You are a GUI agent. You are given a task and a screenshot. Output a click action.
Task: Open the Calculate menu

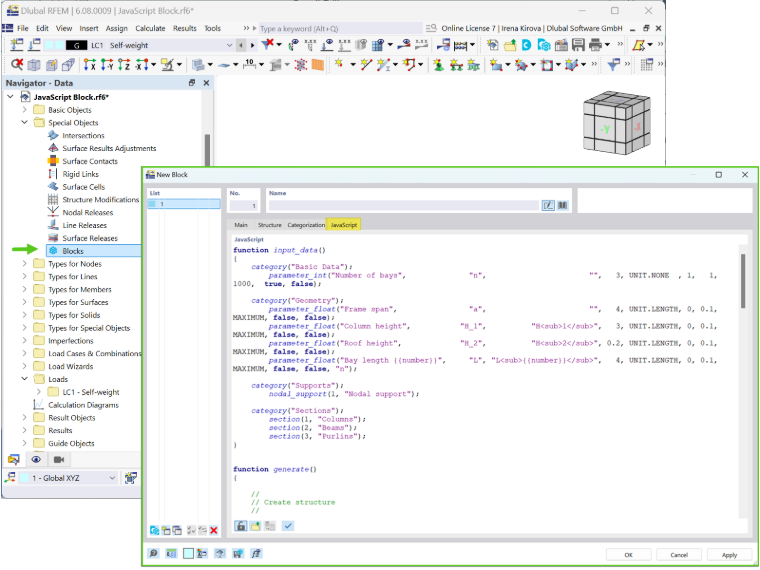tap(150, 28)
